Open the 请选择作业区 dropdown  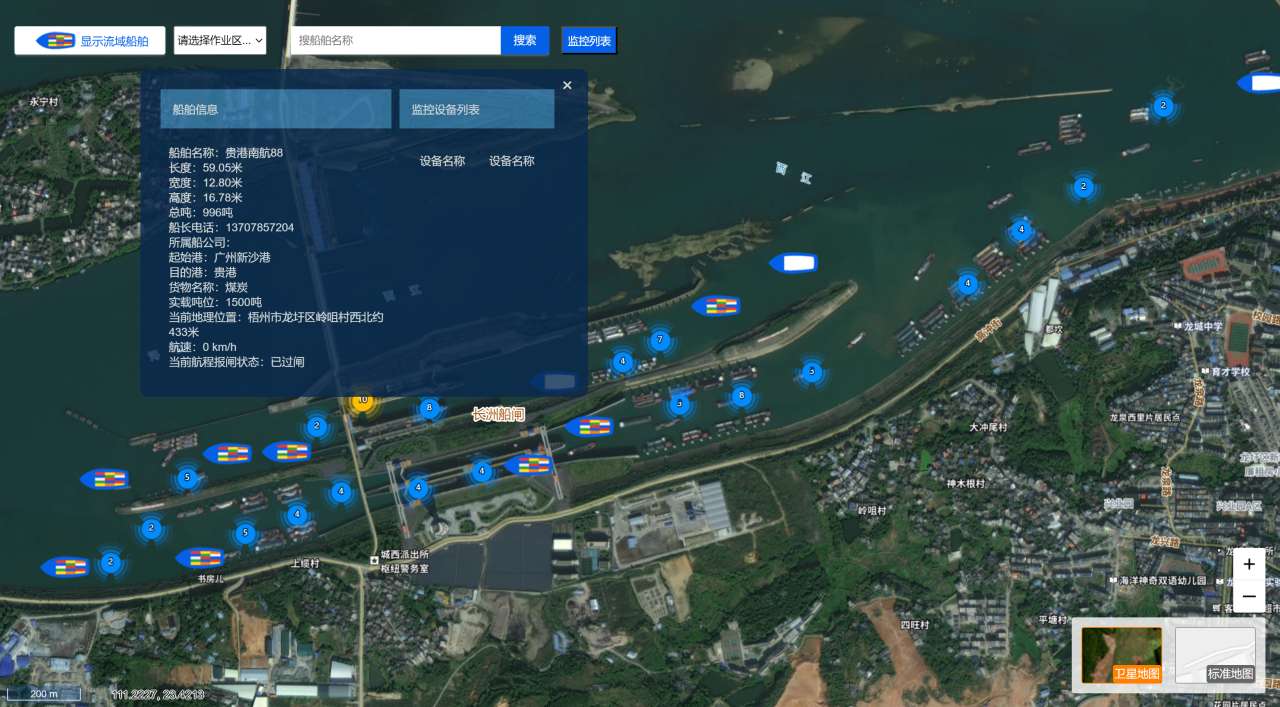220,41
